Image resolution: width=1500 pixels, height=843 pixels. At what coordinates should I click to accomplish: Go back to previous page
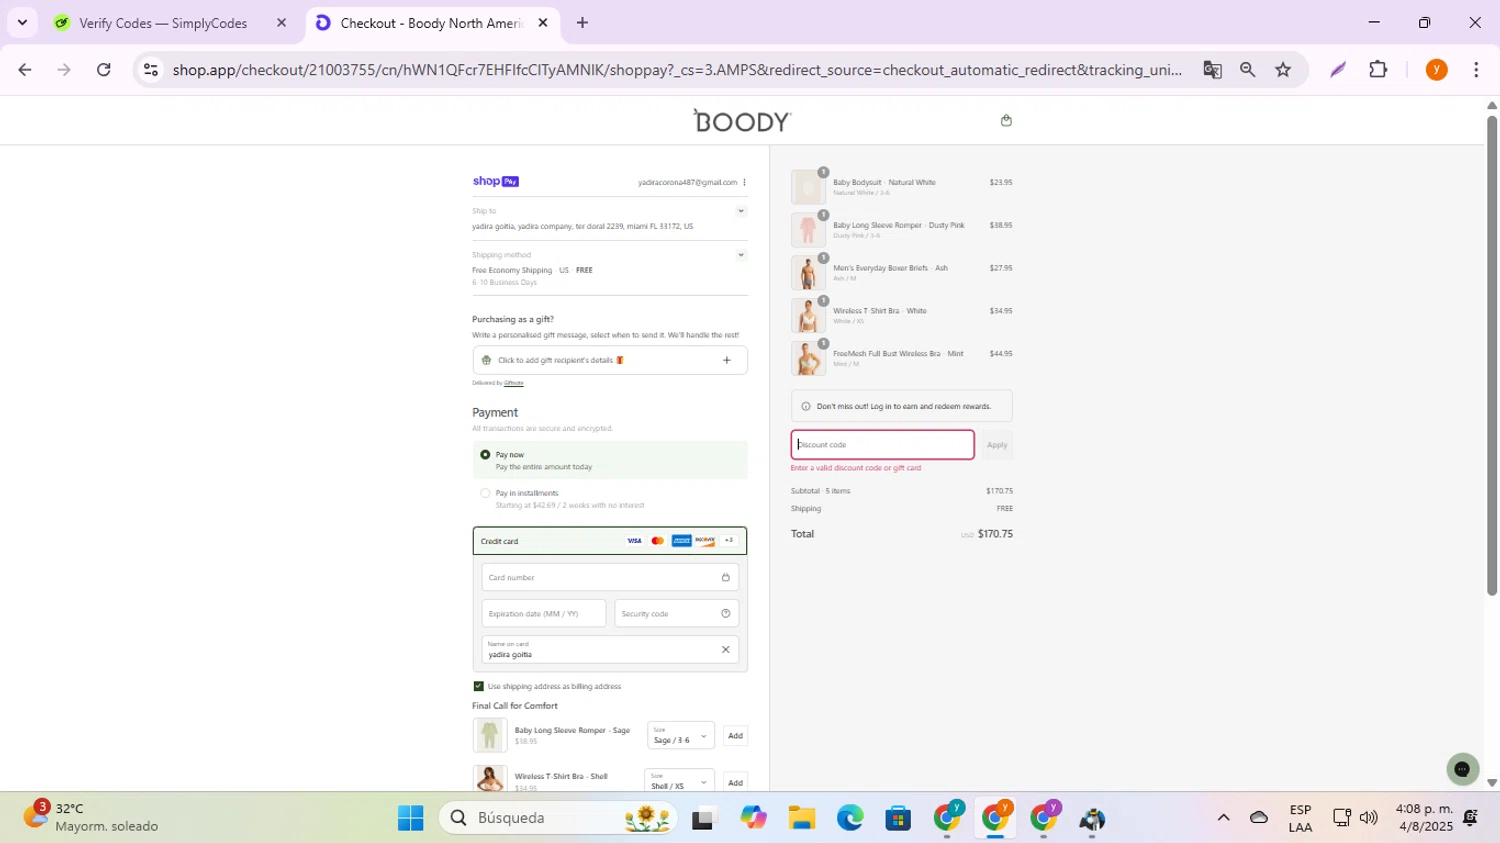(x=25, y=69)
